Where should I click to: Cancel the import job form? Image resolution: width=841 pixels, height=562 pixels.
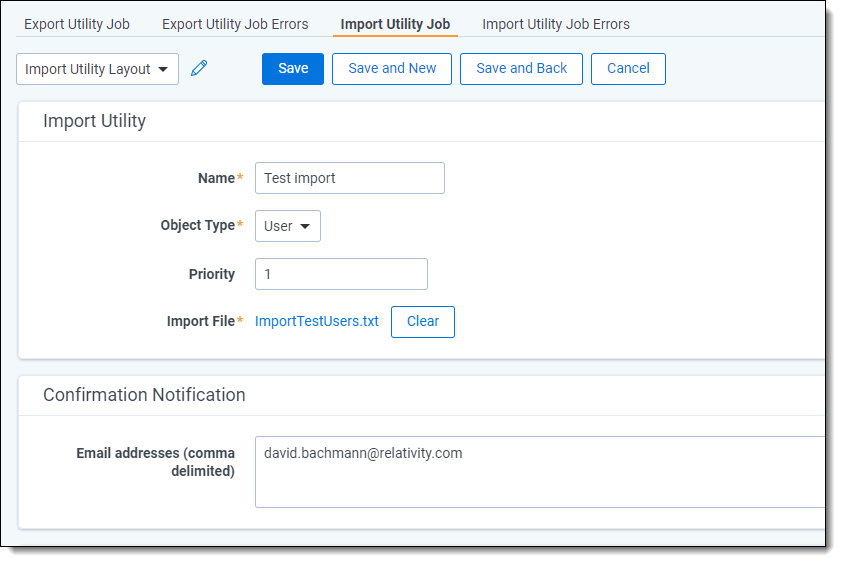click(x=628, y=69)
